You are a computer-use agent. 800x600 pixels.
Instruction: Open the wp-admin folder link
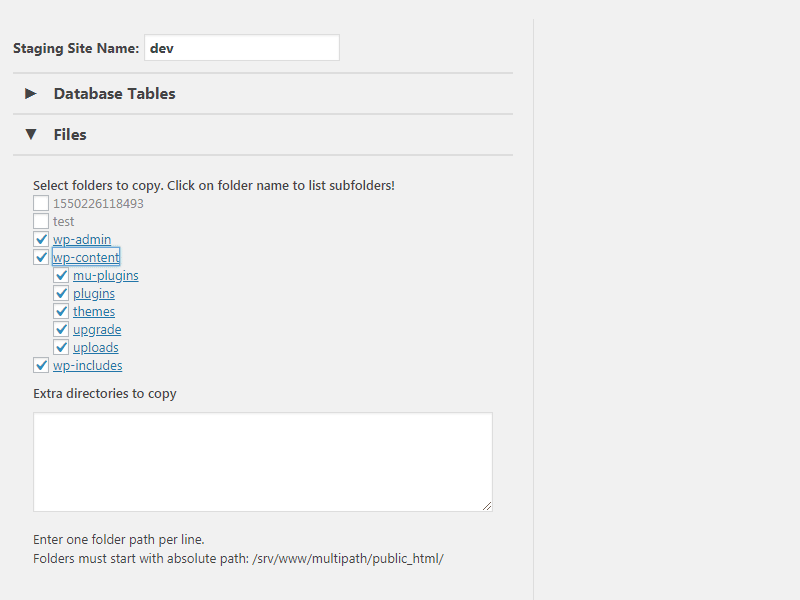point(82,239)
